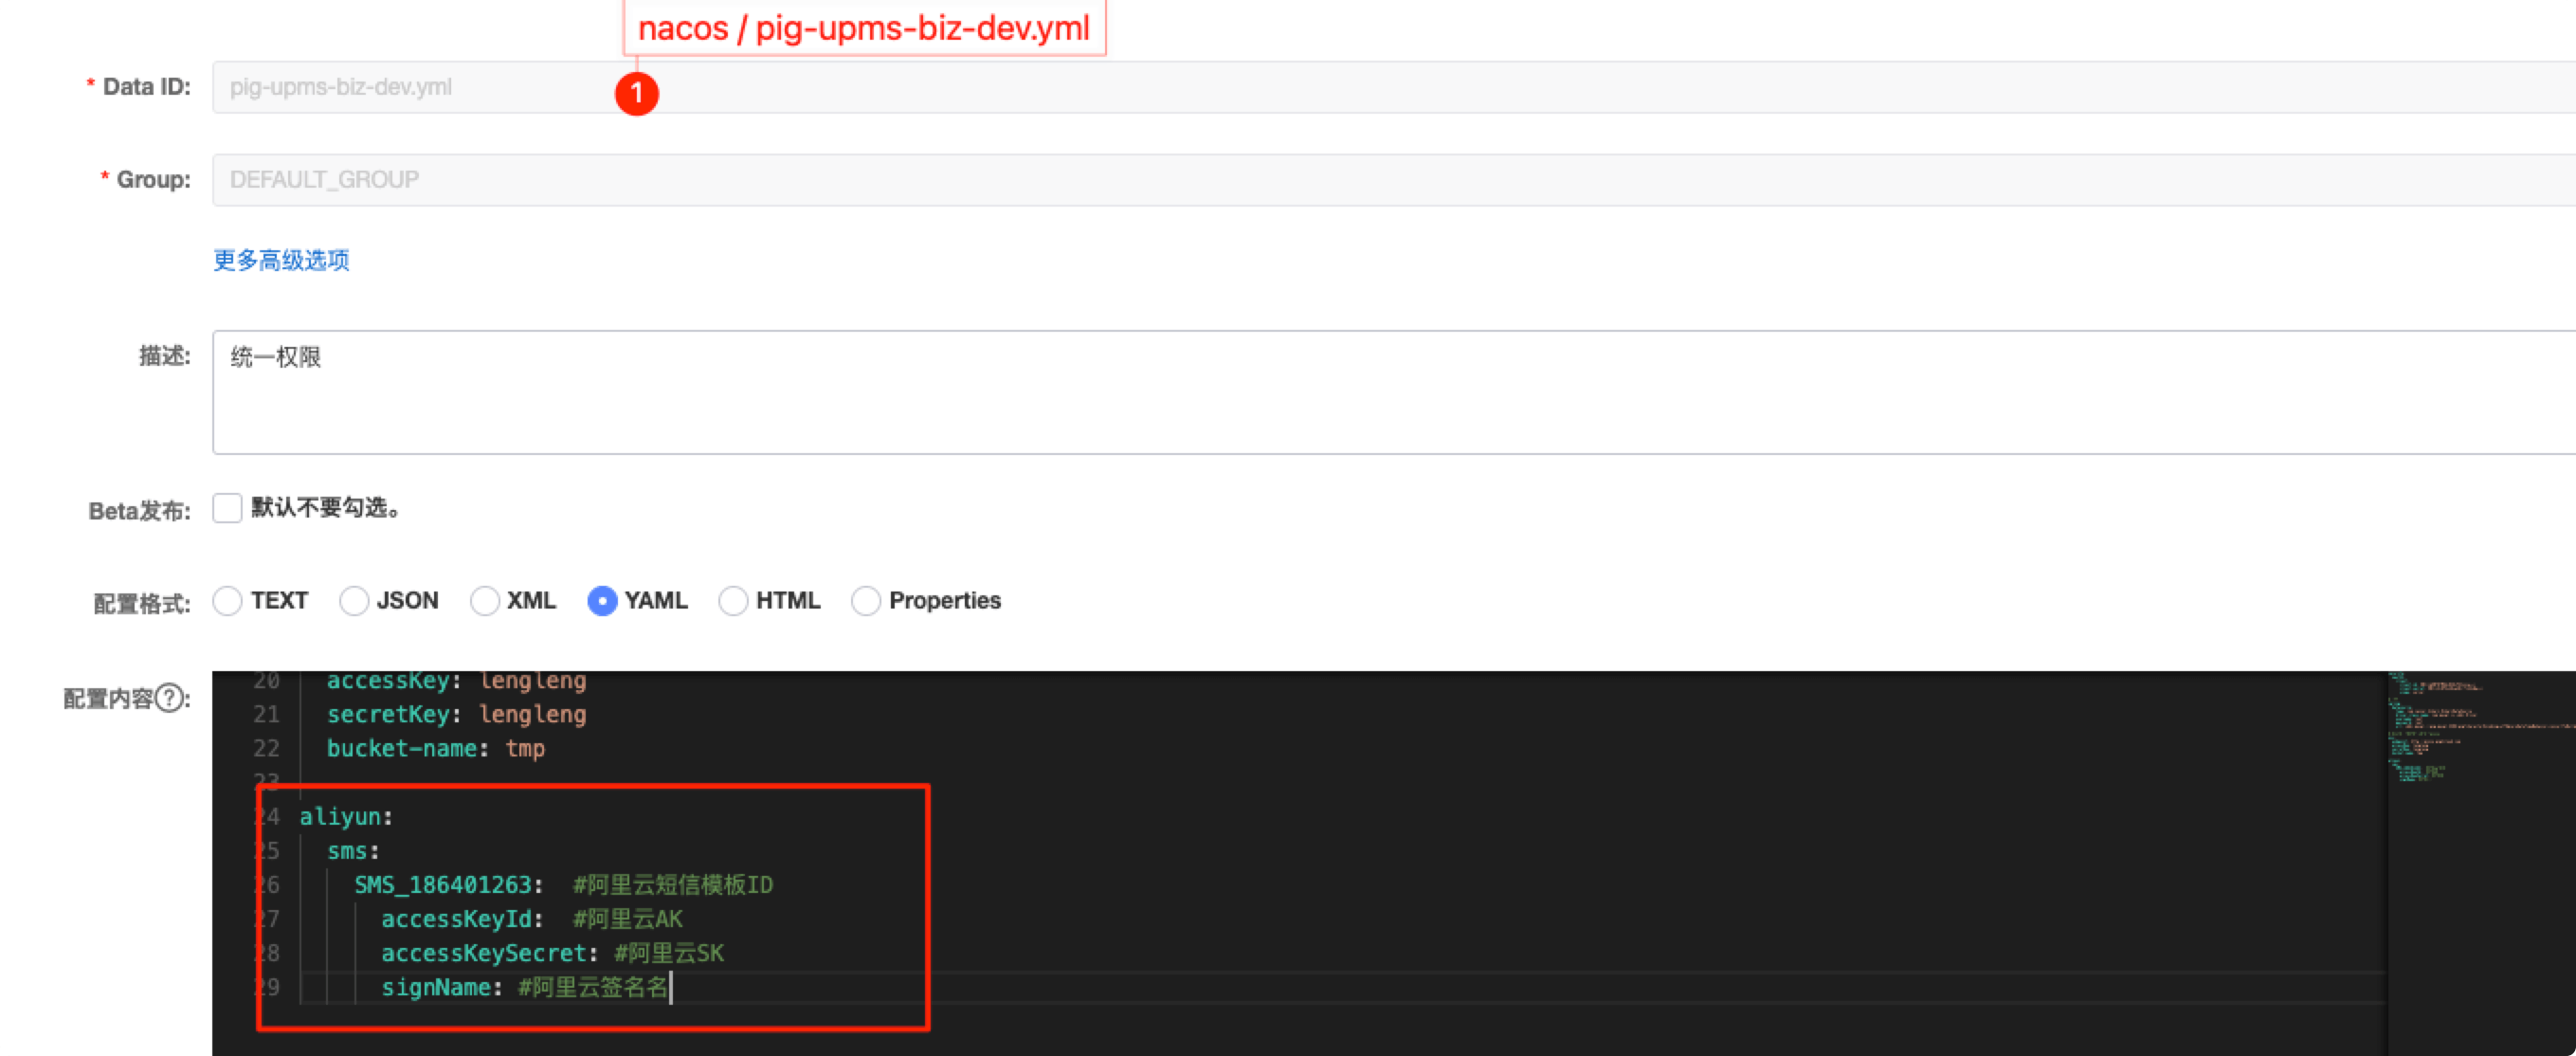Click the accessKeySecret line in editor
Image resolution: width=2576 pixels, height=1056 pixels.
pyautogui.click(x=484, y=954)
